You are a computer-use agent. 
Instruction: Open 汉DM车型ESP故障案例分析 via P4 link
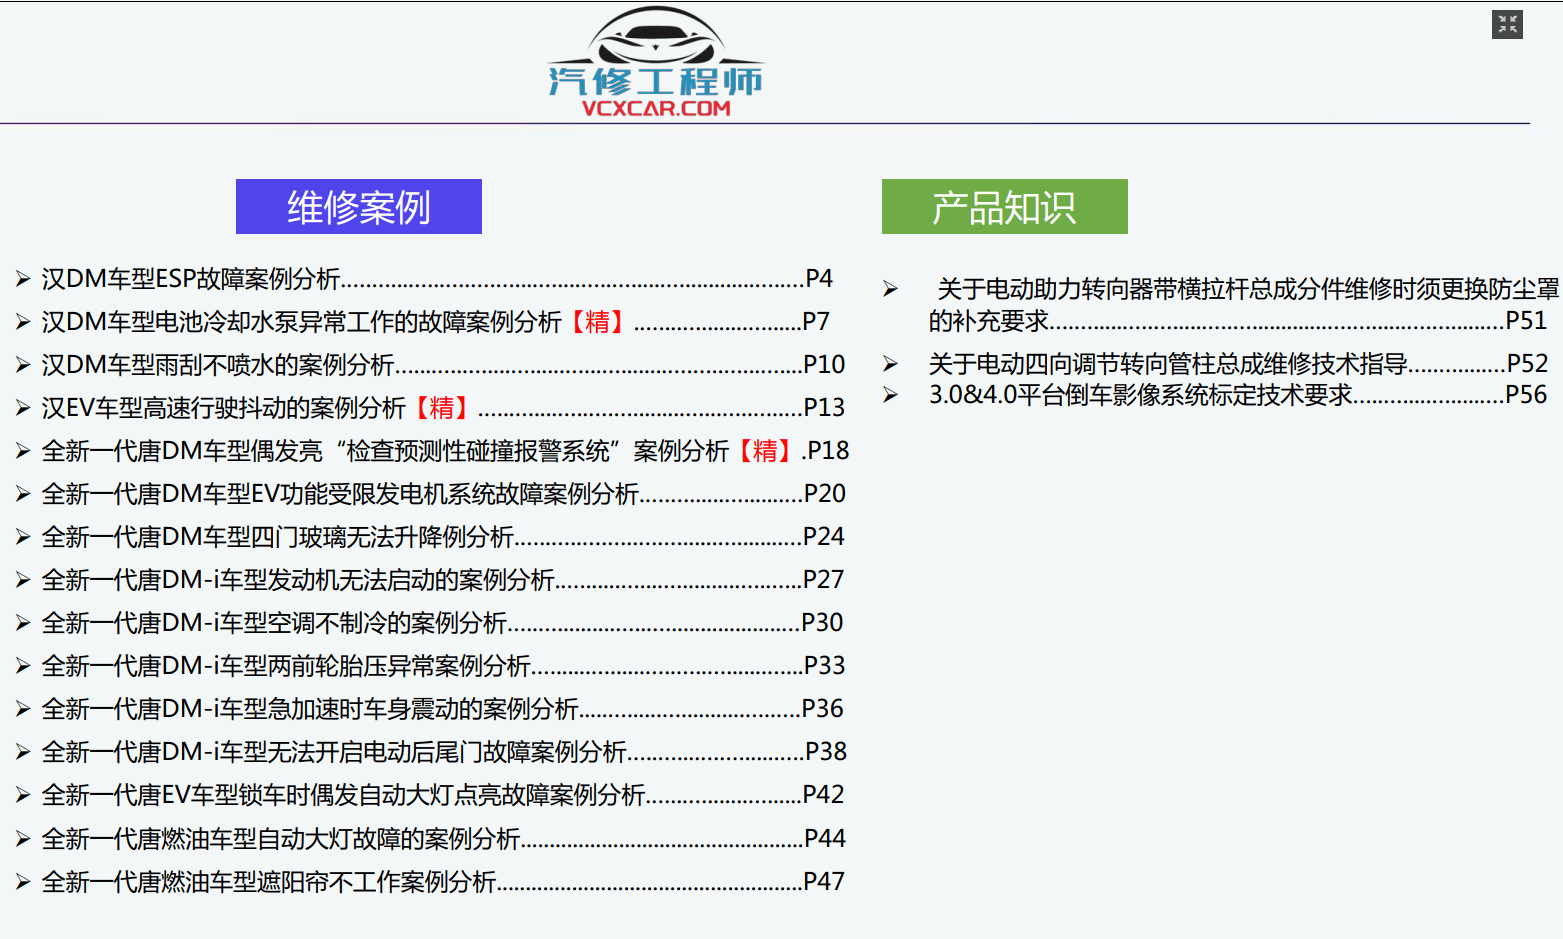click(820, 278)
